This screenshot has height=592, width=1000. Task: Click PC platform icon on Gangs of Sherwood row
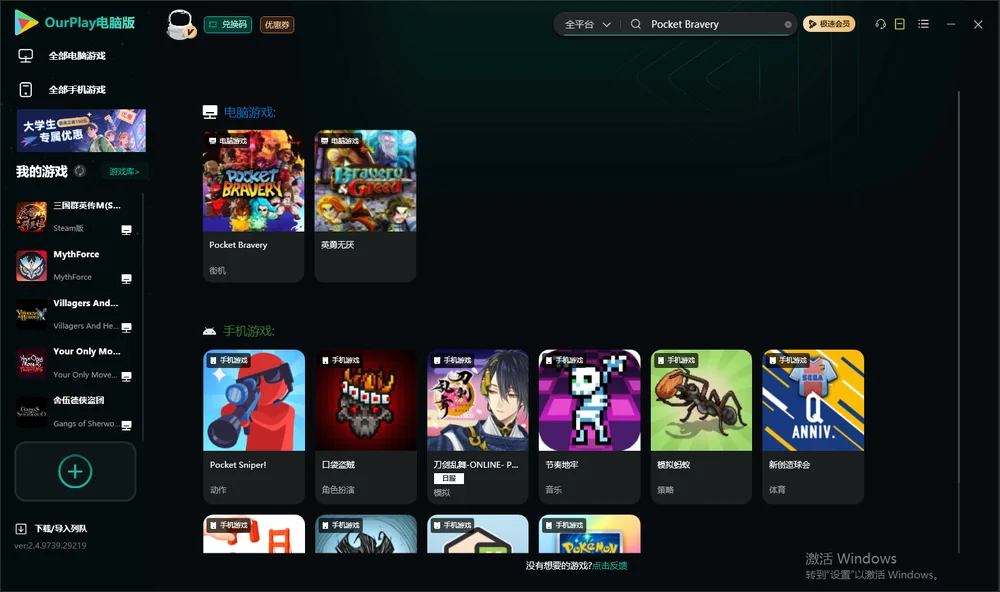tap(126, 426)
